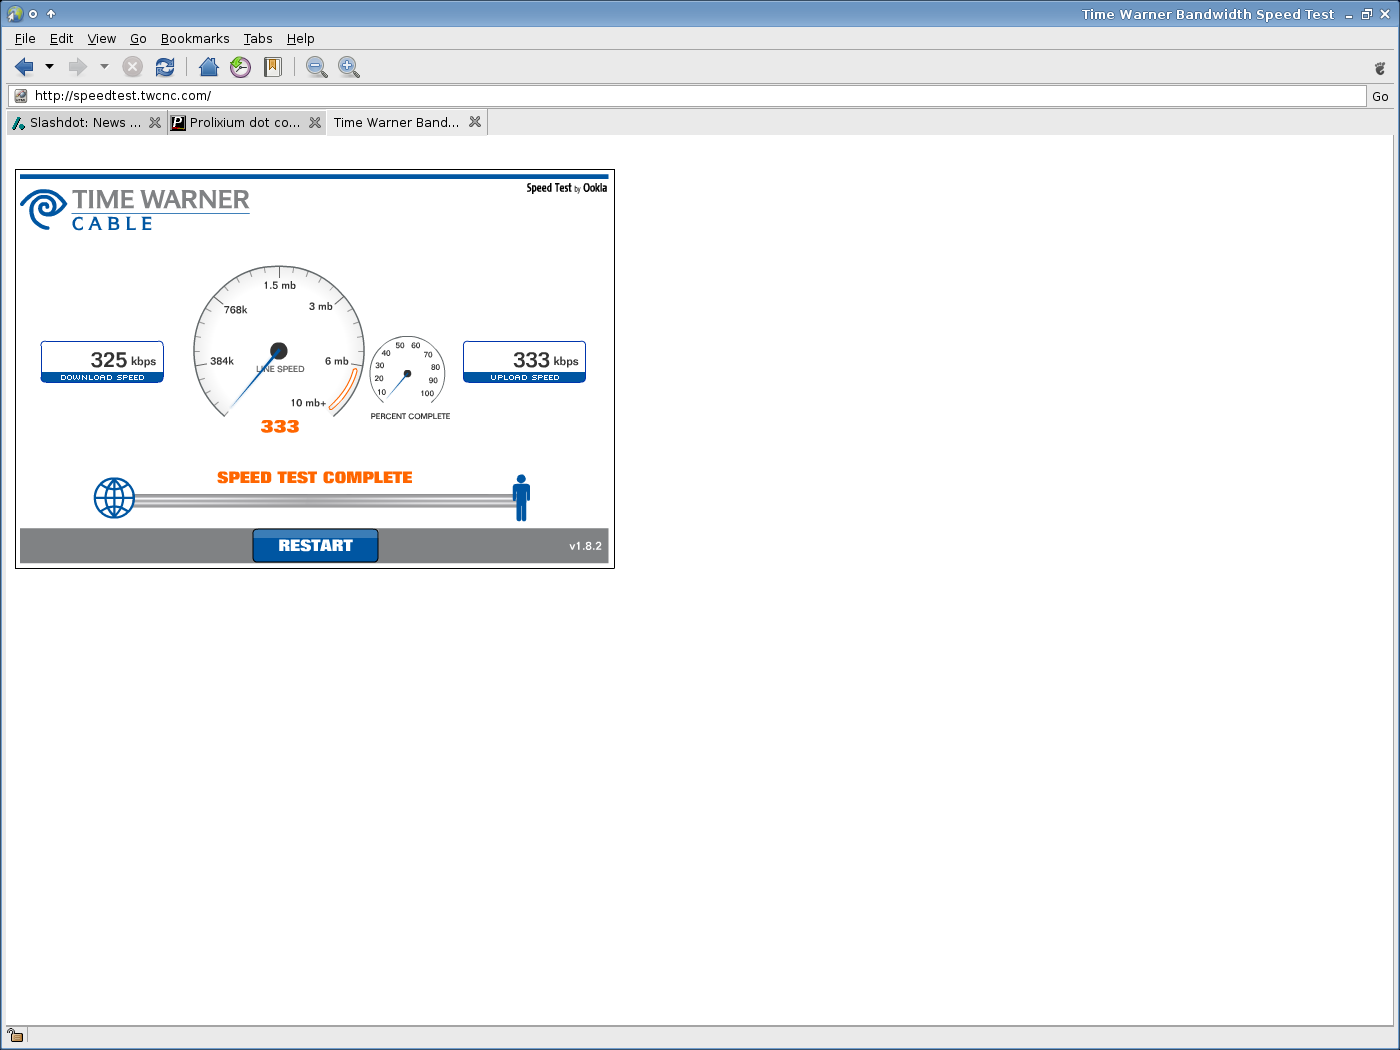Open the Tabs menu
The width and height of the screenshot is (1400, 1050).
pos(258,39)
